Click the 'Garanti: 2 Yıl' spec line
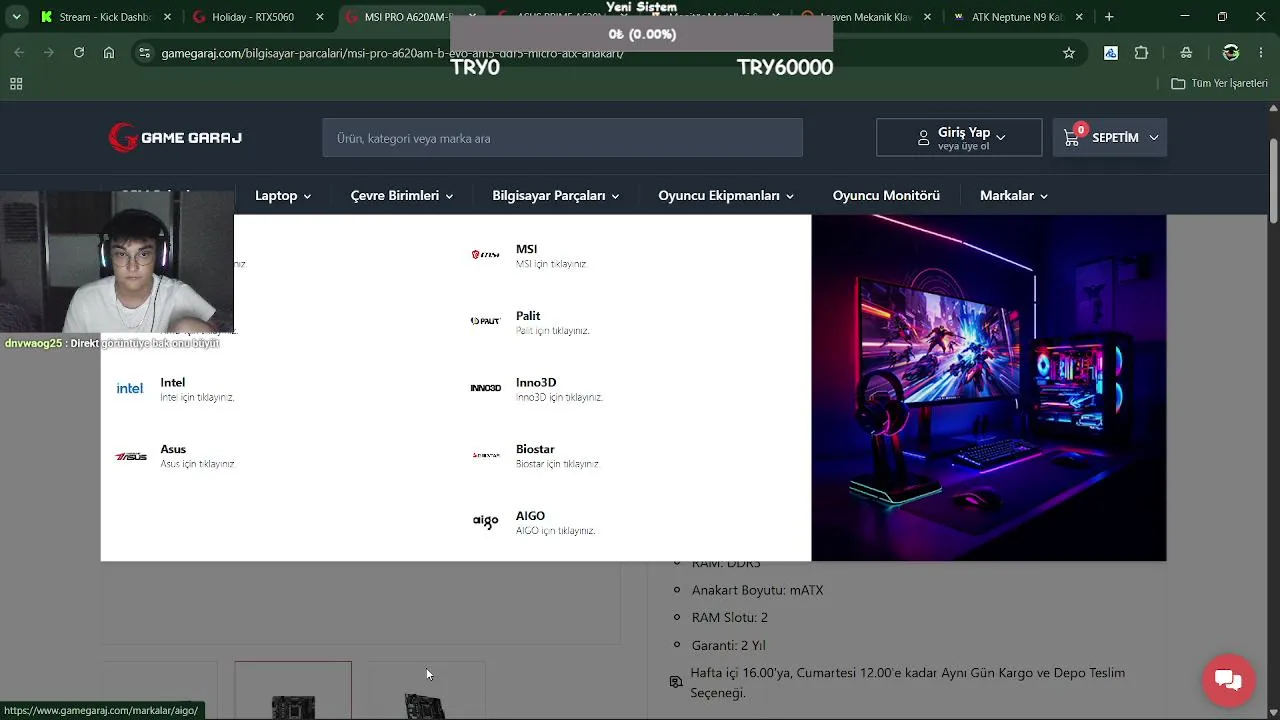The image size is (1280, 720). point(728,645)
